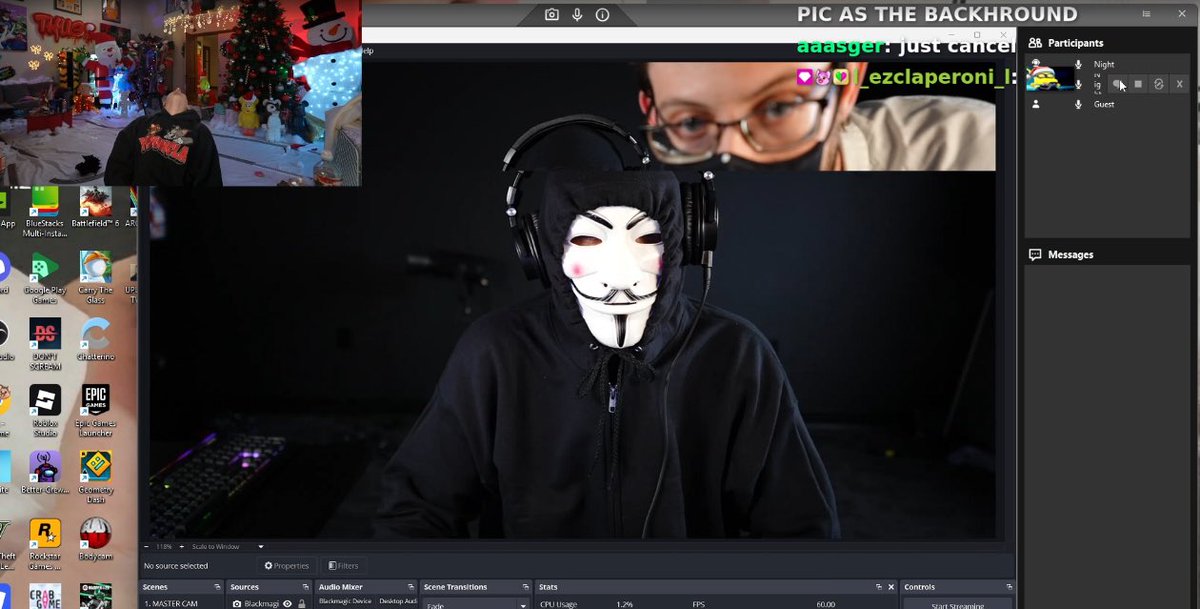Open the hamburger menu in the top-right corner
This screenshot has height=609, width=1200.
[1146, 14]
